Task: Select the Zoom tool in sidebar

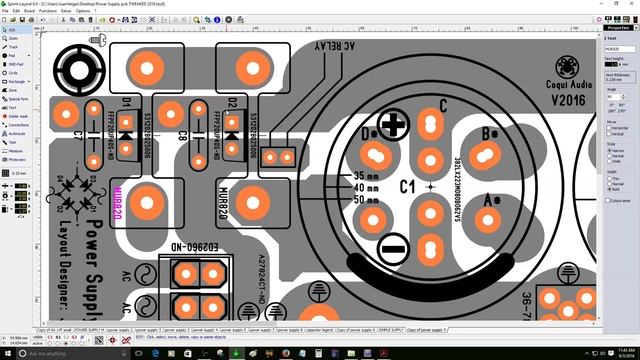Action: pyautogui.click(x=16, y=38)
